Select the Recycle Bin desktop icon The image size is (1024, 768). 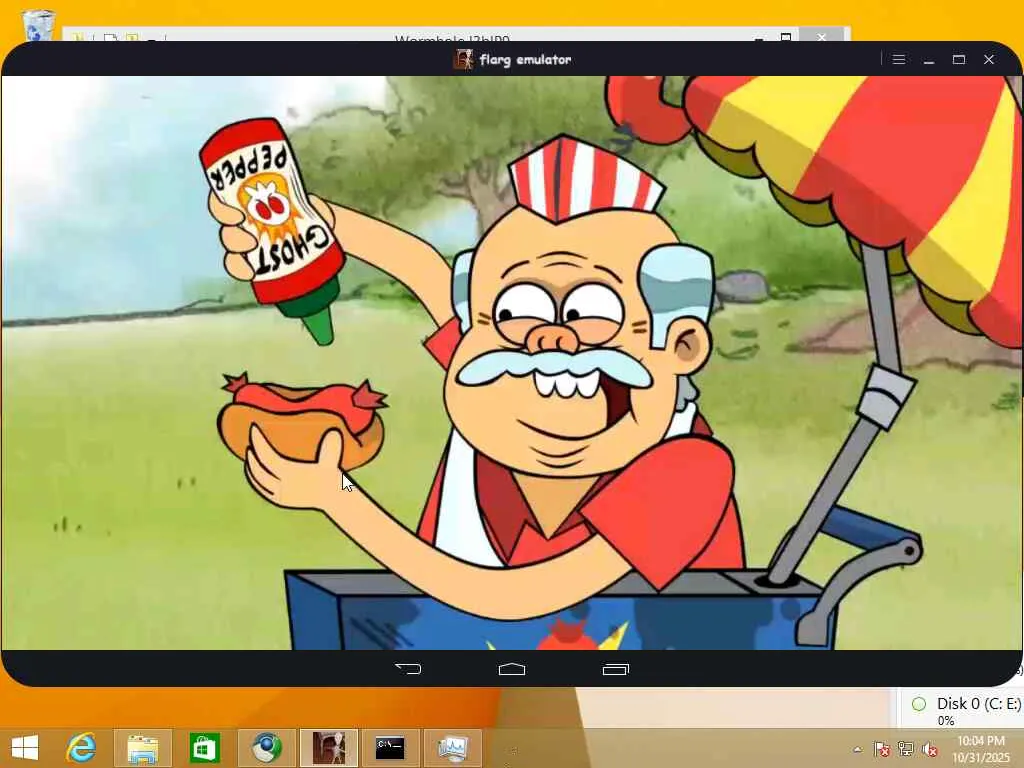point(38,25)
